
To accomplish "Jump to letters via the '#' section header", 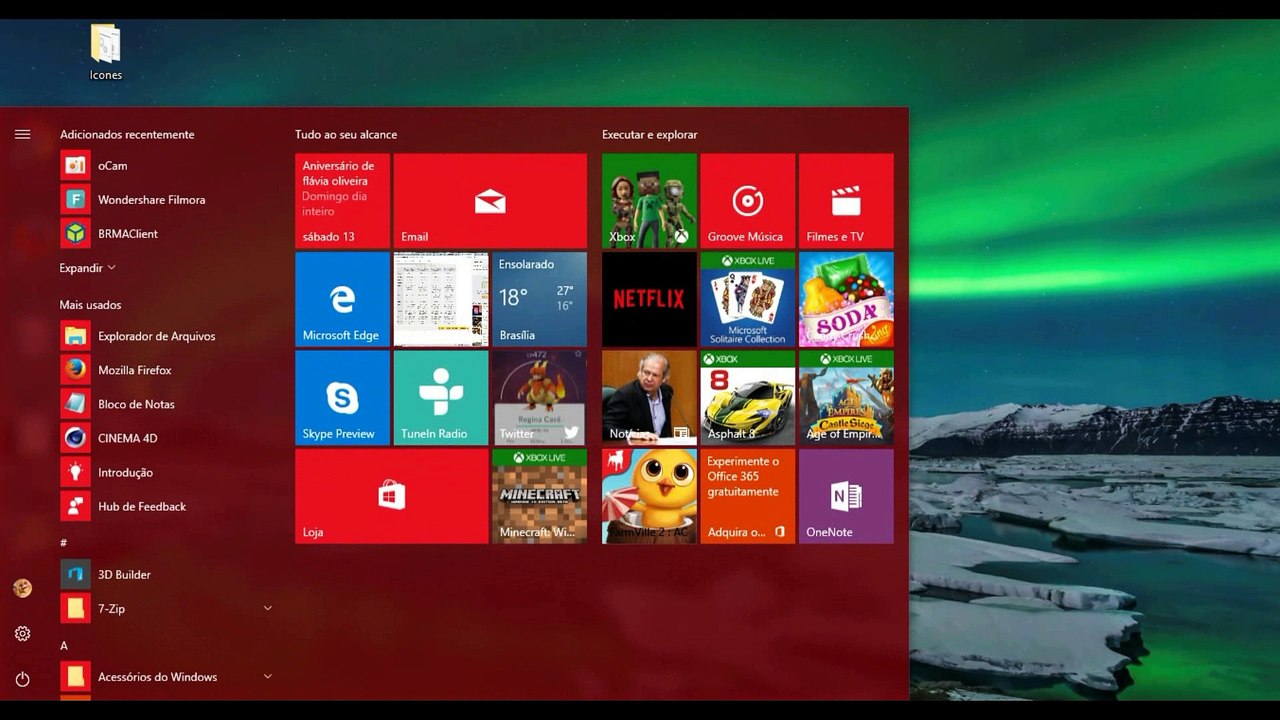I will pyautogui.click(x=64, y=543).
